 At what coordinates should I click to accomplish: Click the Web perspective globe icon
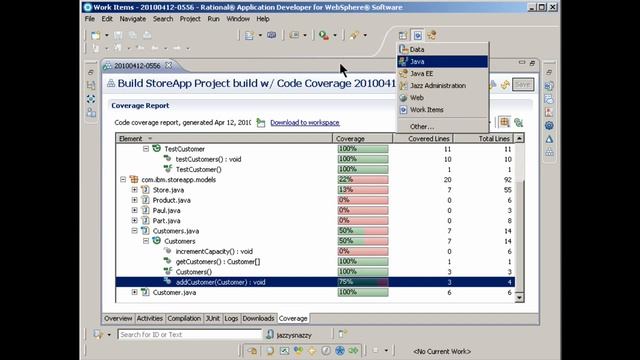click(403, 98)
